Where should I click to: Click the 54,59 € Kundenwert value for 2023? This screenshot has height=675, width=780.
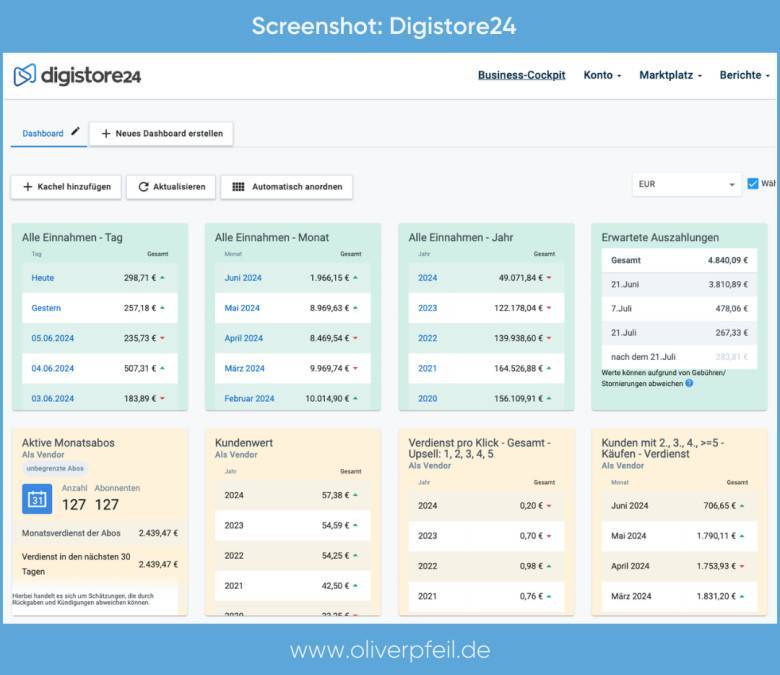click(x=335, y=525)
